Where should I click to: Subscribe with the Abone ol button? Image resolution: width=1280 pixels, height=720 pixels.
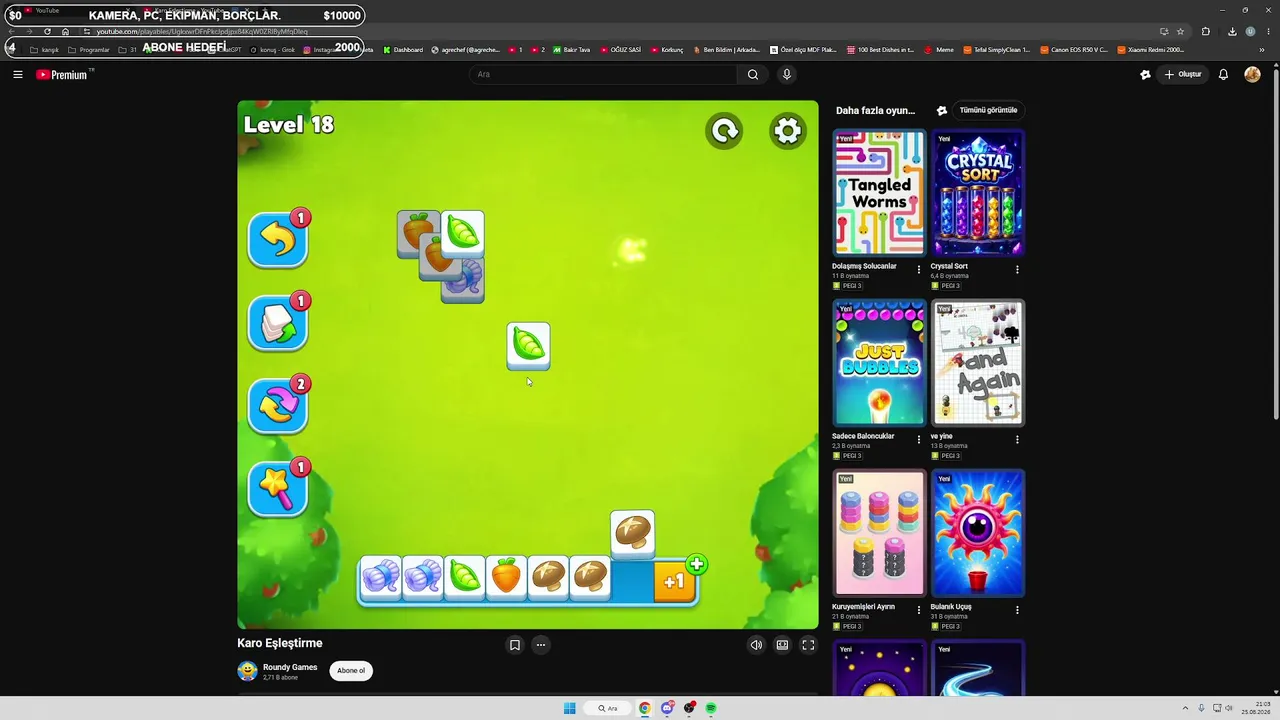tap(351, 671)
